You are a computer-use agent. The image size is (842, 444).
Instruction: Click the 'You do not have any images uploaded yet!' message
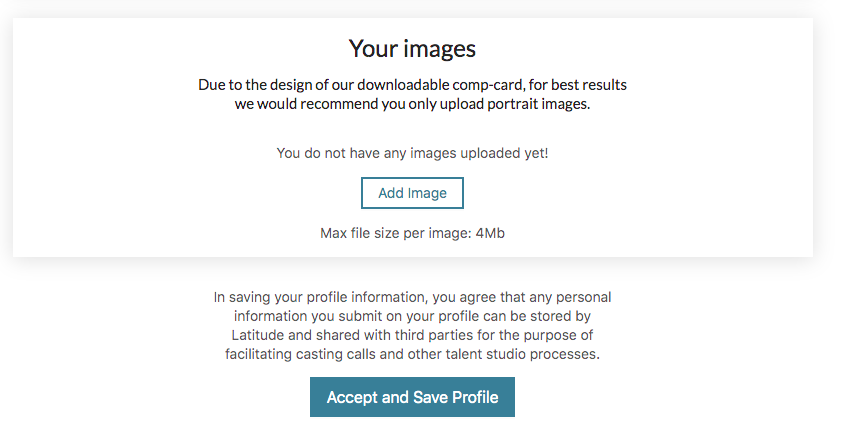click(x=412, y=153)
